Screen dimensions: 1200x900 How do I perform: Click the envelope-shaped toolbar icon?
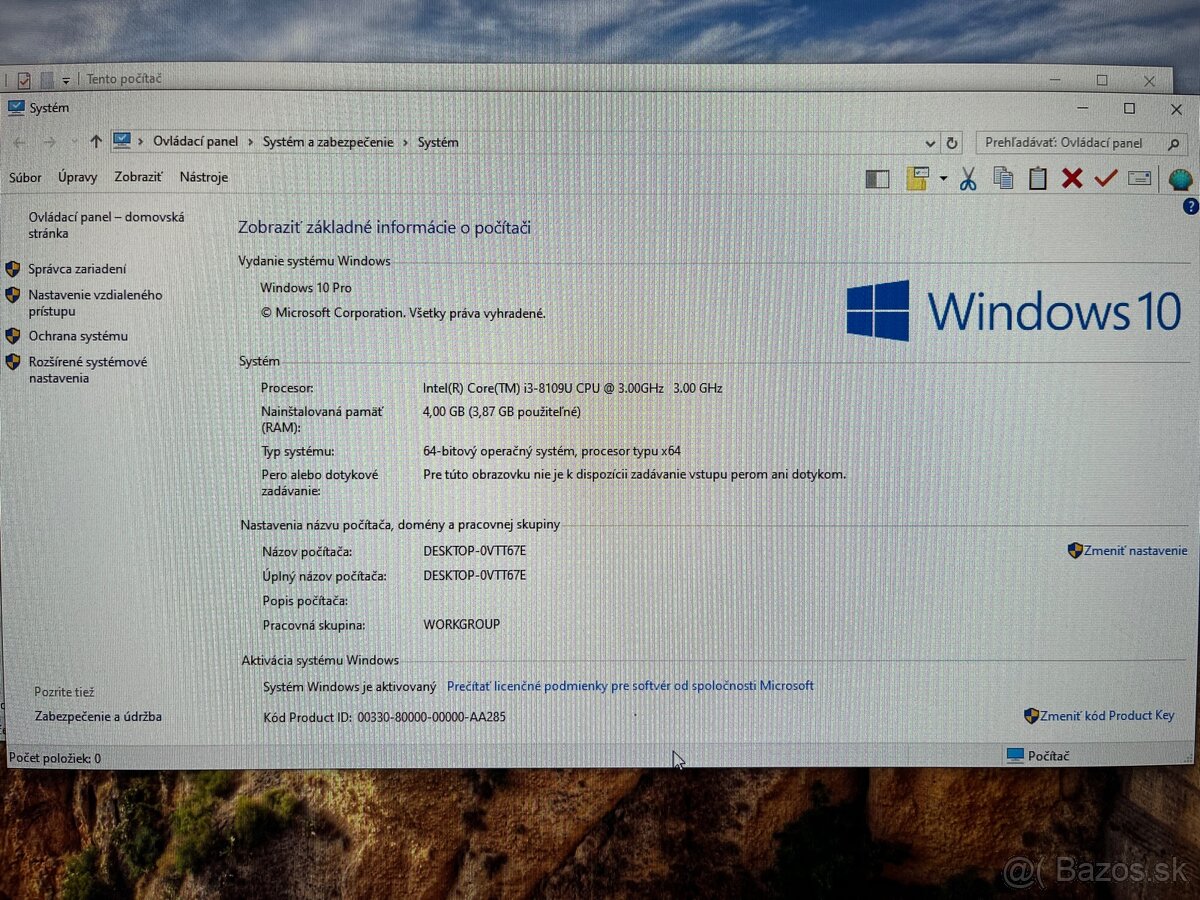(1139, 178)
